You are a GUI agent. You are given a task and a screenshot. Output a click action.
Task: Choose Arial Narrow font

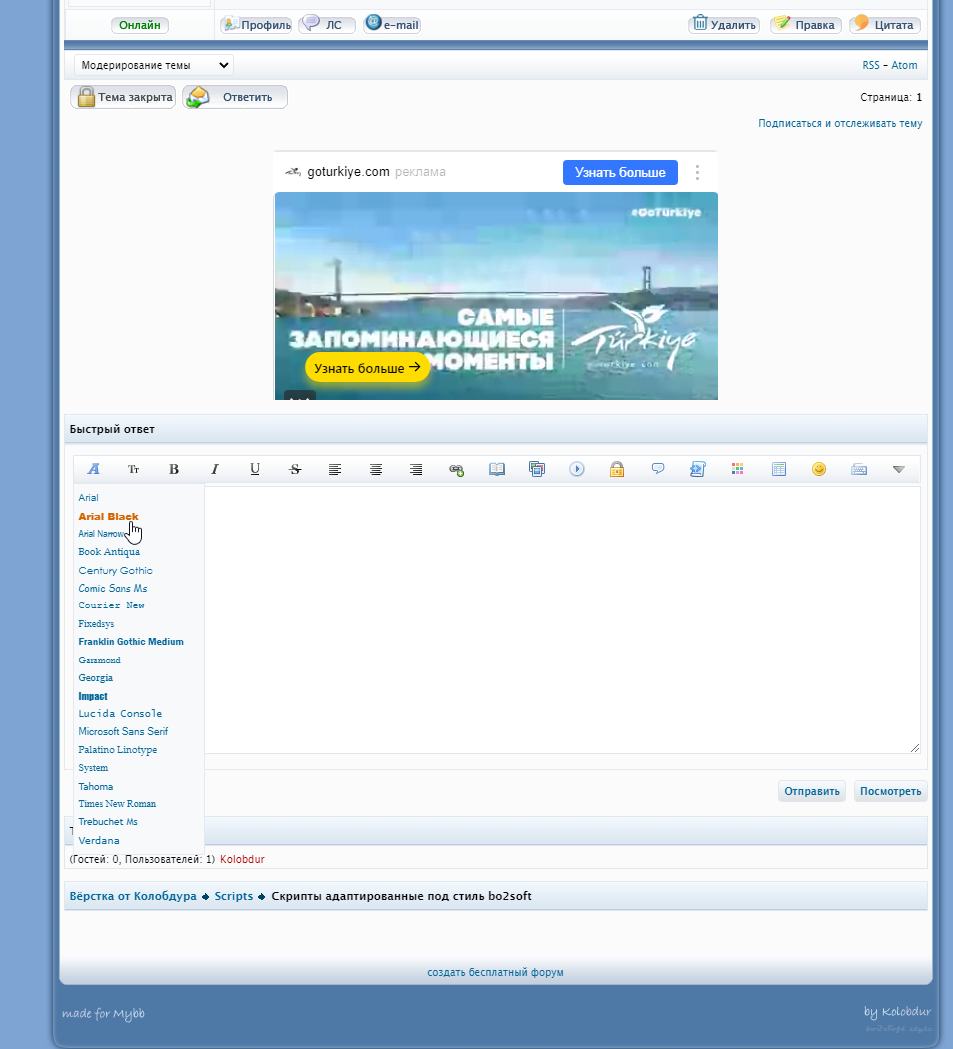pyautogui.click(x=101, y=534)
